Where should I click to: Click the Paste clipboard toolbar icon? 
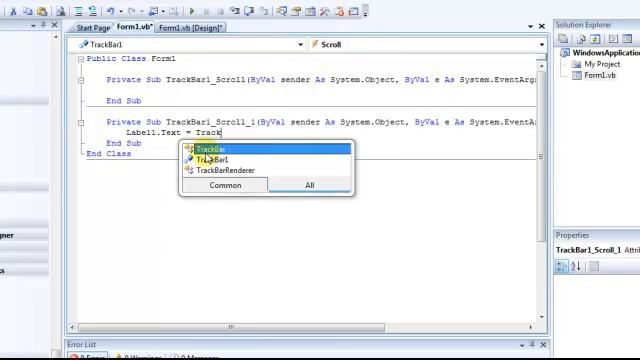[42, 11]
